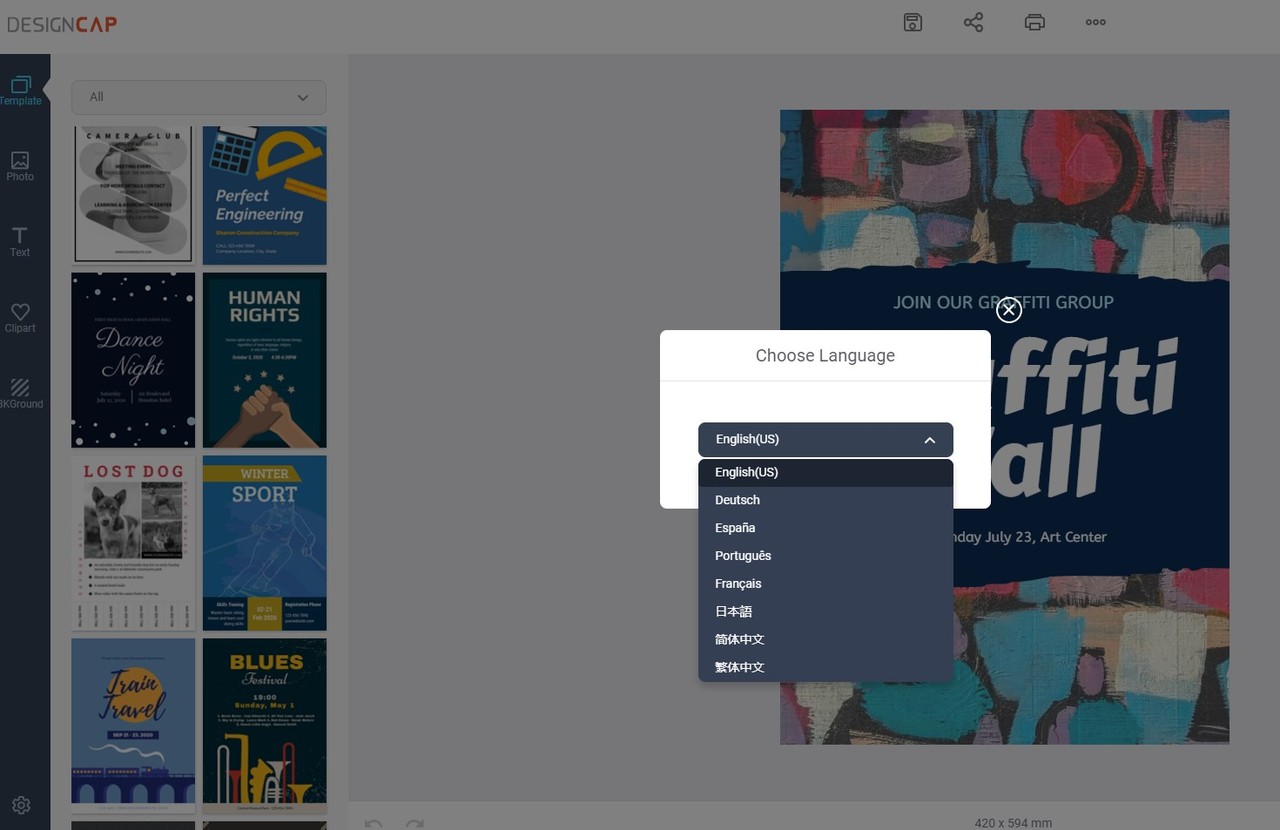Pick the Lost Dog poster template

[x=133, y=543]
